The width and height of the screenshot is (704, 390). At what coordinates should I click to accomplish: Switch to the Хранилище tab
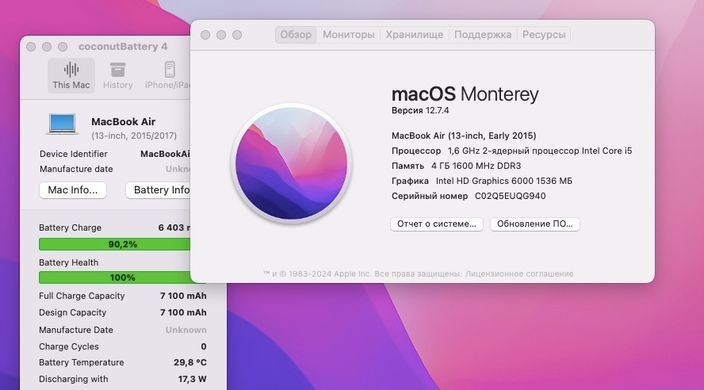[x=414, y=35]
